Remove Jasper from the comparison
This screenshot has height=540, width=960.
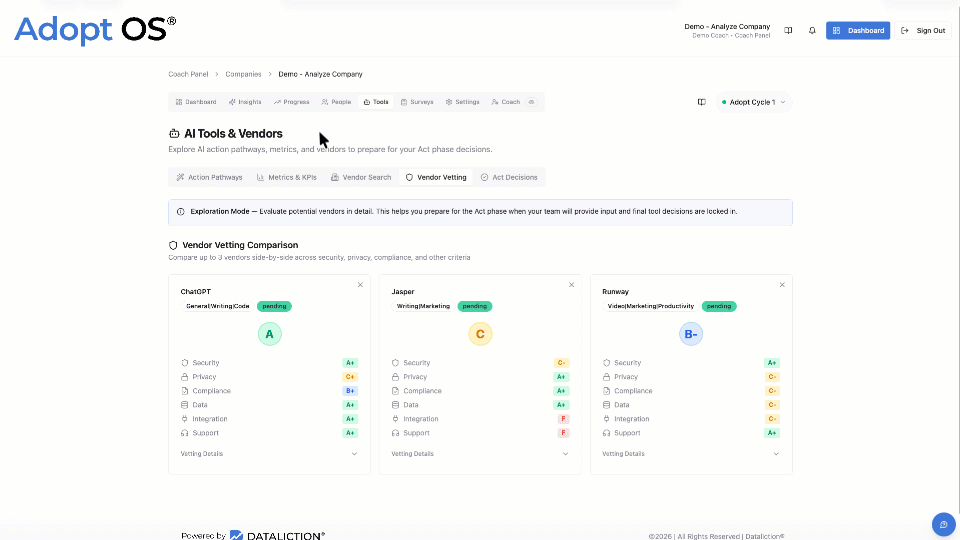pos(571,285)
